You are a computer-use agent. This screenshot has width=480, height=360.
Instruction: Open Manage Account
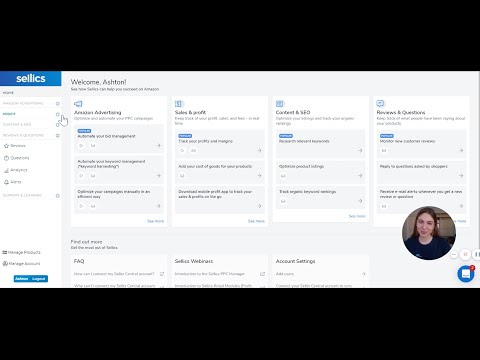[x=21, y=264]
